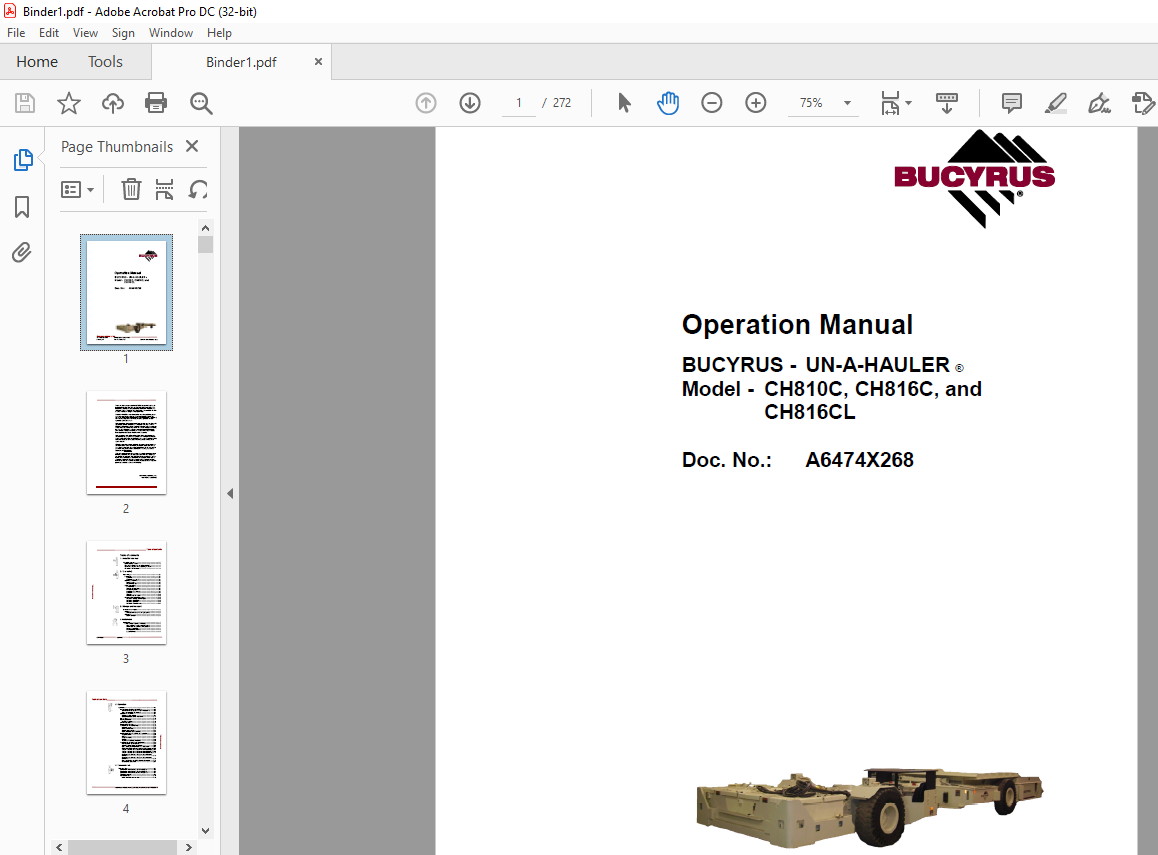Rotate page counterclockwise icon
This screenshot has height=855, width=1158.
[x=198, y=190]
